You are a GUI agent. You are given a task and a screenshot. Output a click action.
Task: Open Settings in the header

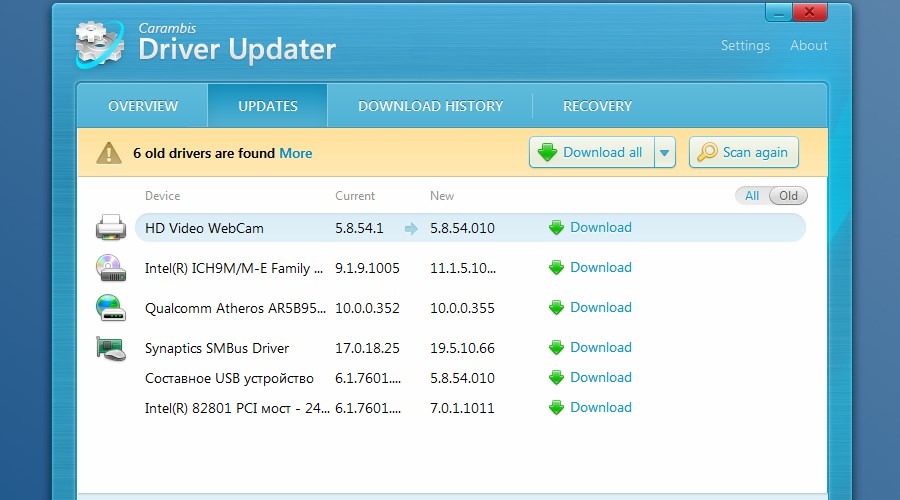point(745,45)
